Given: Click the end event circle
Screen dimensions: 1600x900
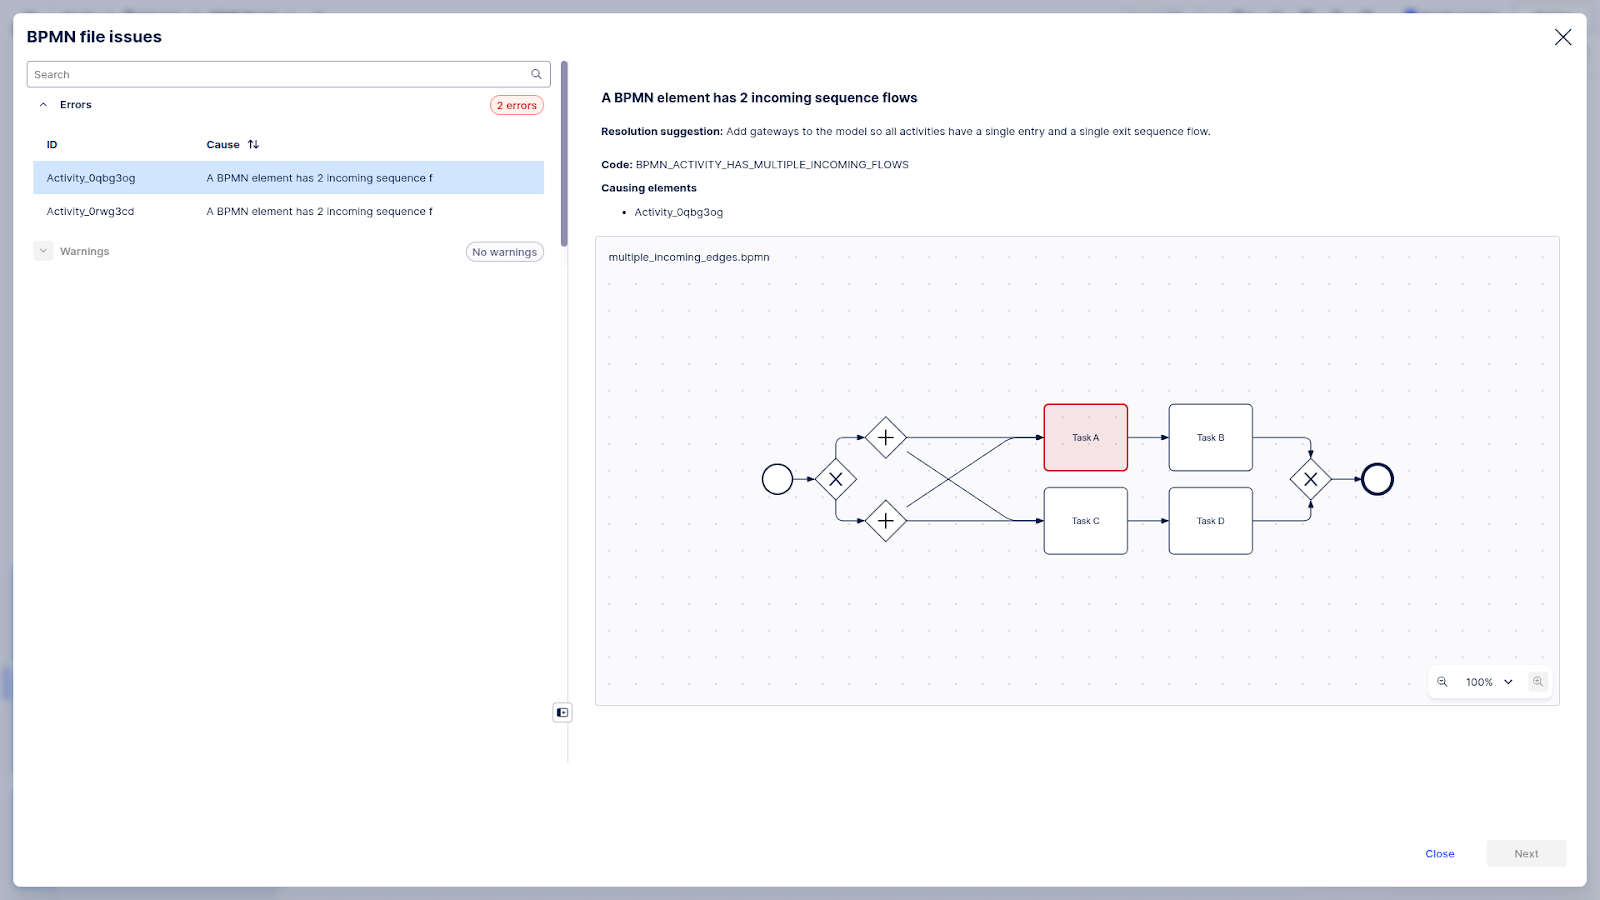Looking at the screenshot, I should click(x=1377, y=479).
